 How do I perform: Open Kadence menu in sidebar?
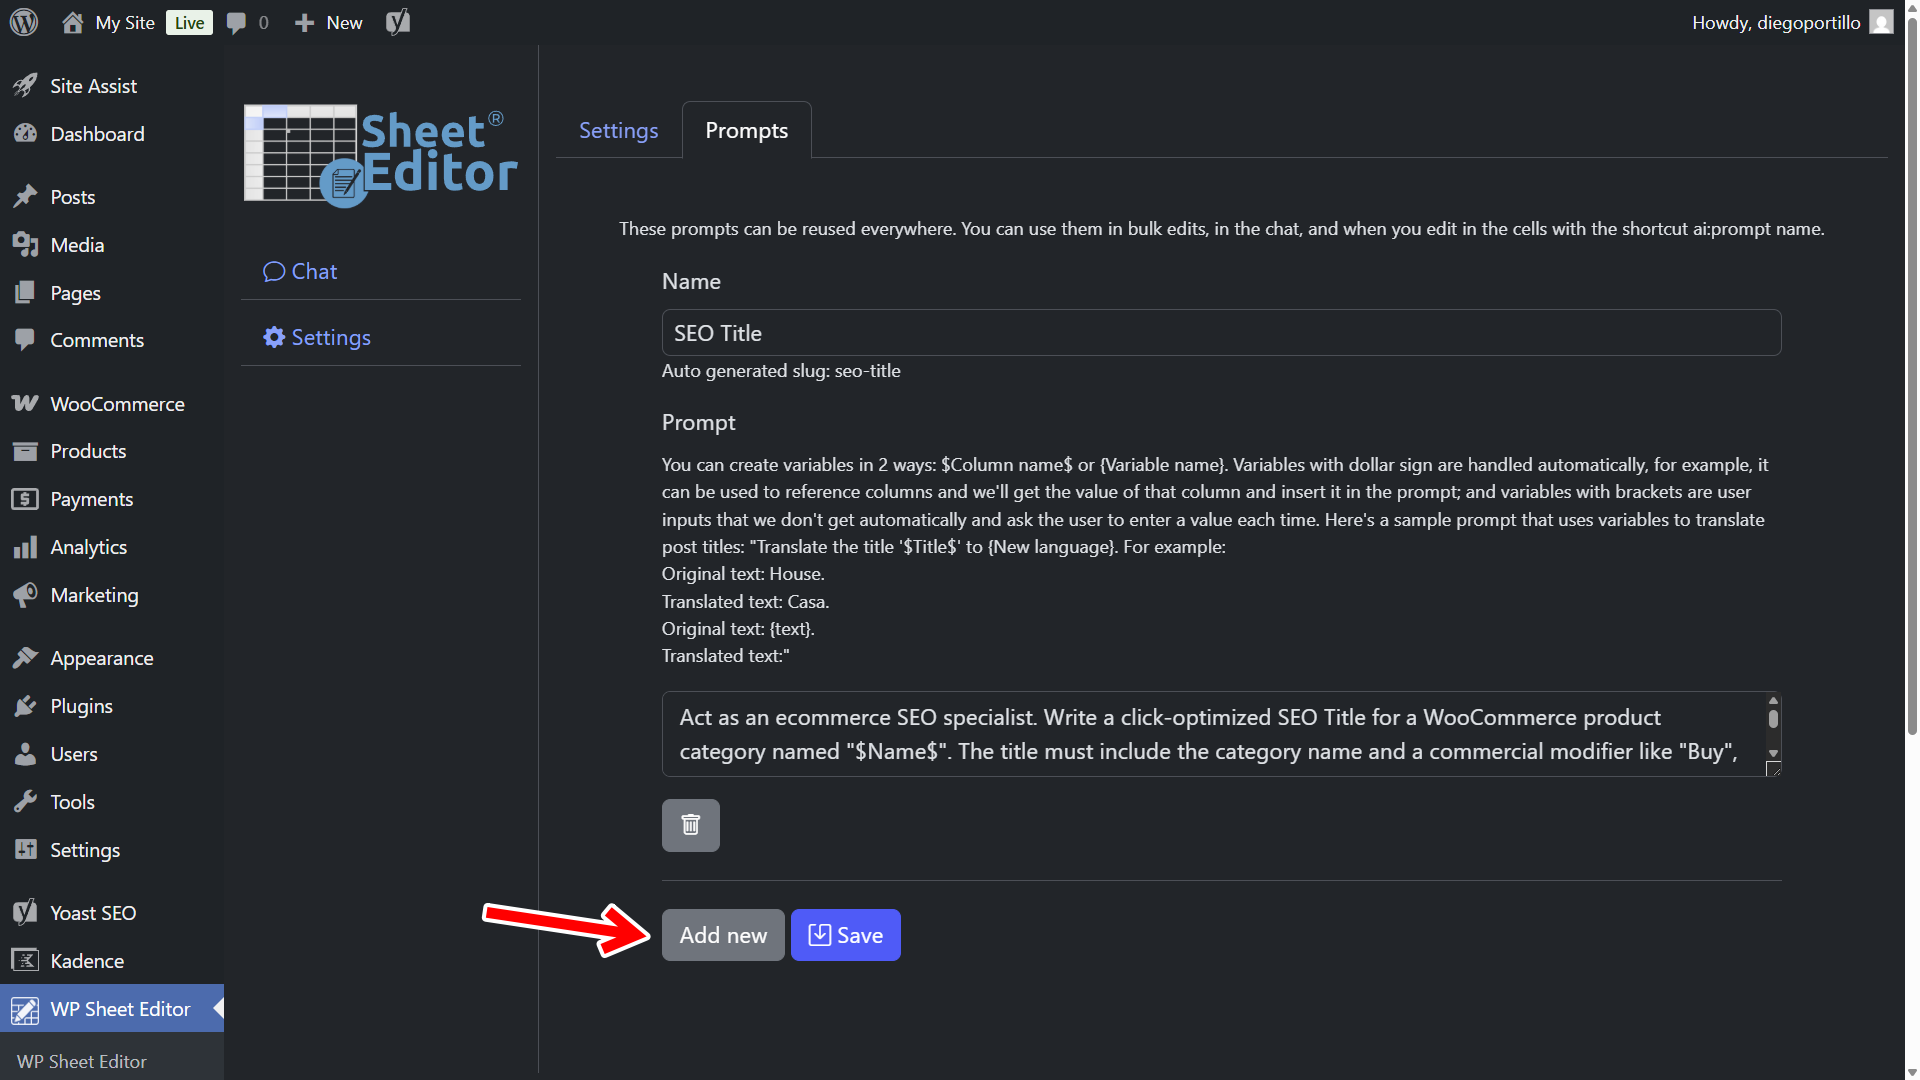tap(87, 961)
